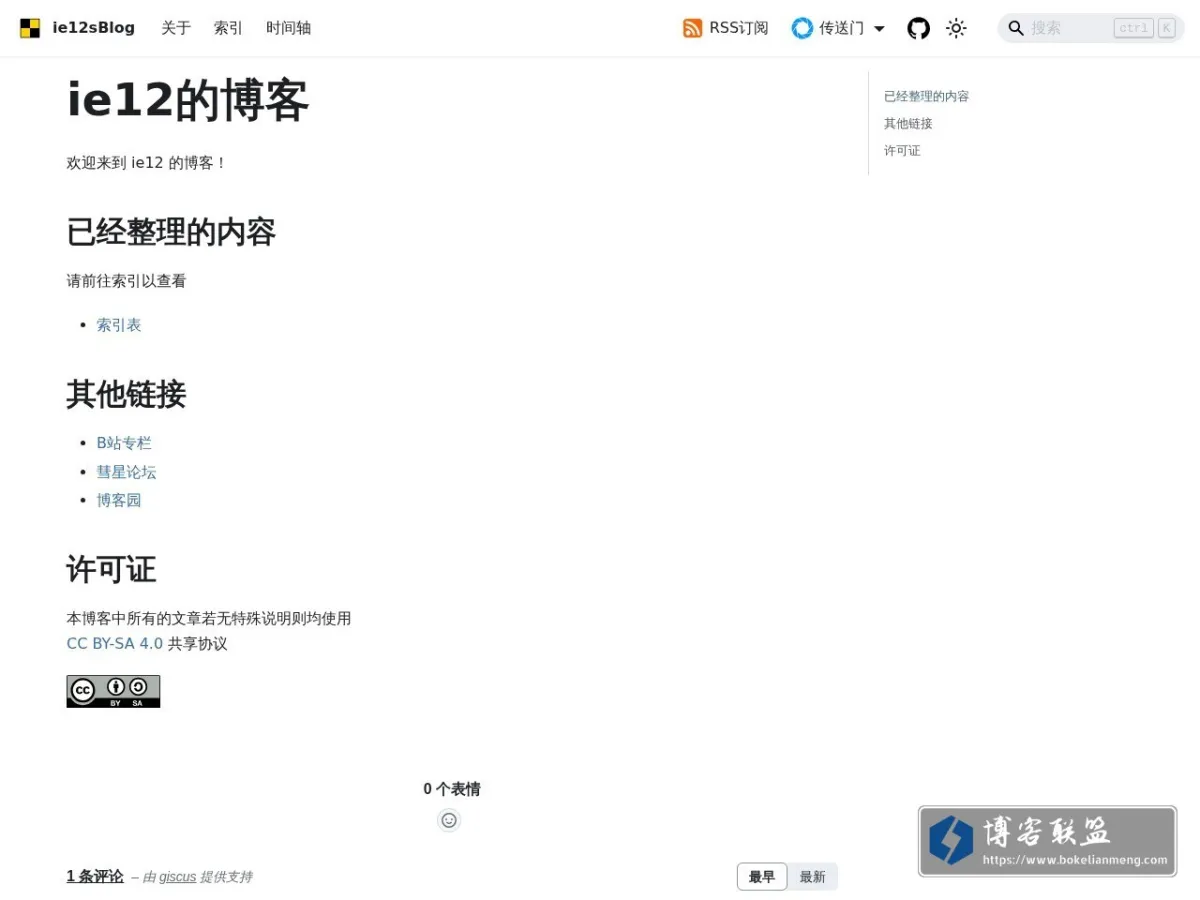Click the emoji reaction smiley button
1200x900 pixels.
[x=449, y=820]
